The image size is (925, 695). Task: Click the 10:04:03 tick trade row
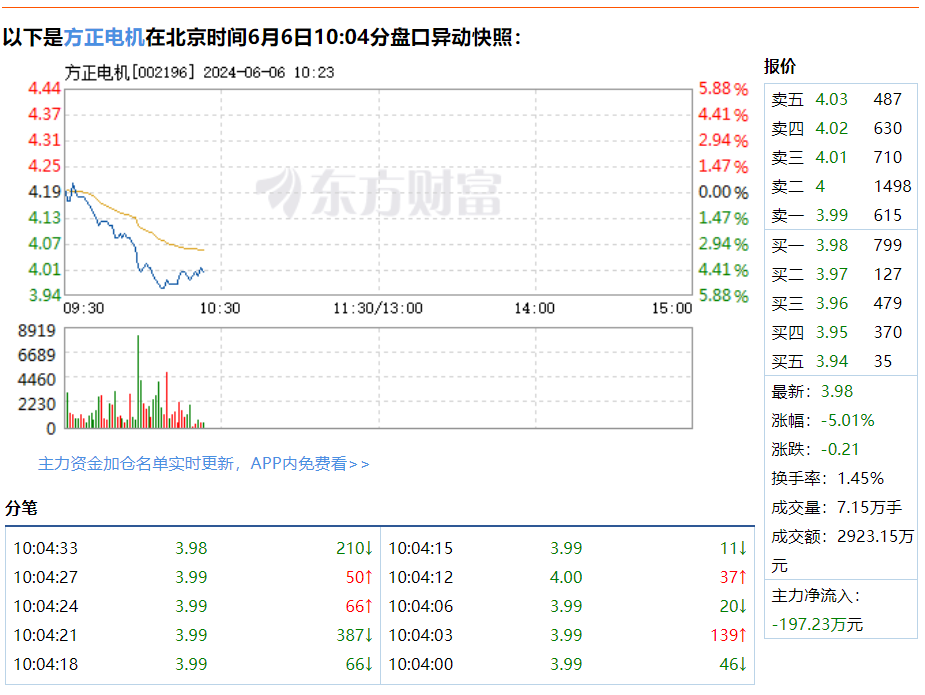tap(568, 635)
